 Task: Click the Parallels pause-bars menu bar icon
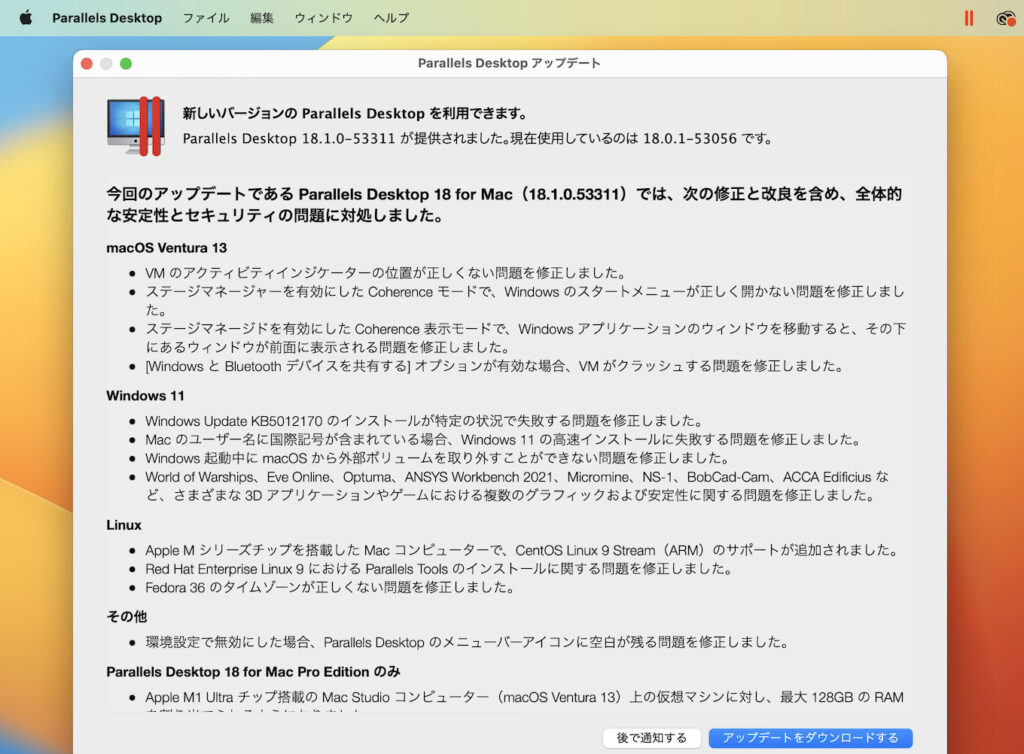(968, 18)
